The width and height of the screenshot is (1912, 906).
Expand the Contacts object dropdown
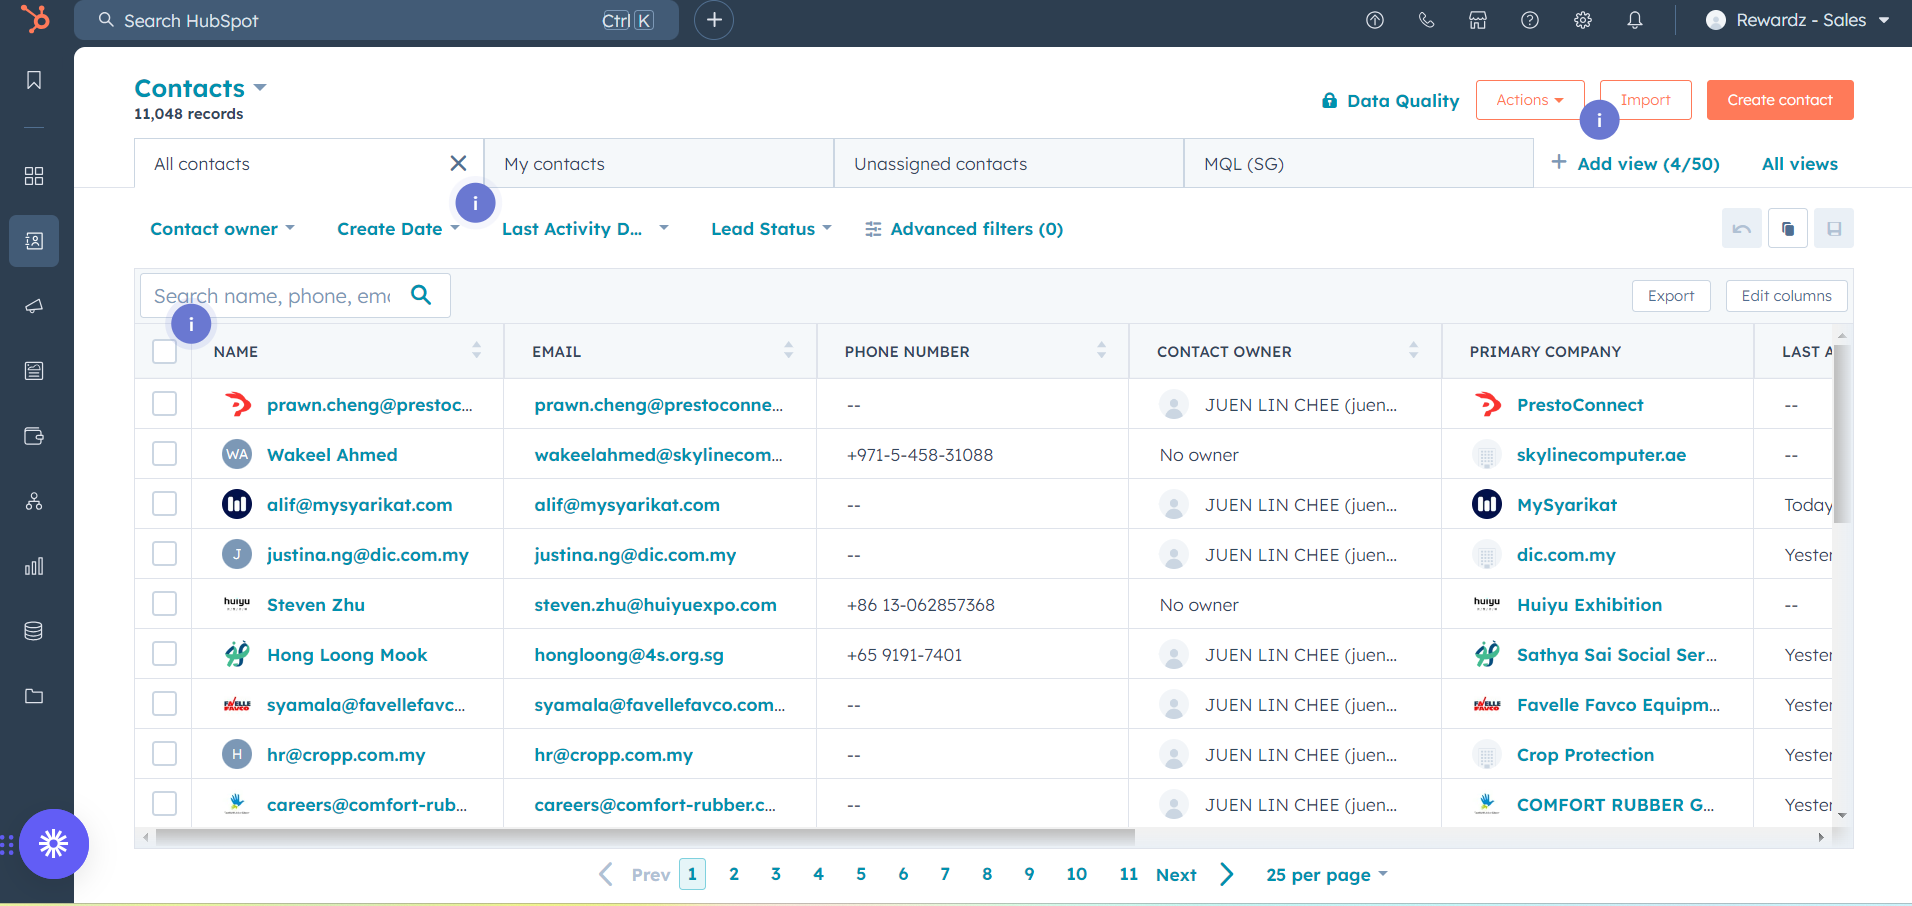201,88
